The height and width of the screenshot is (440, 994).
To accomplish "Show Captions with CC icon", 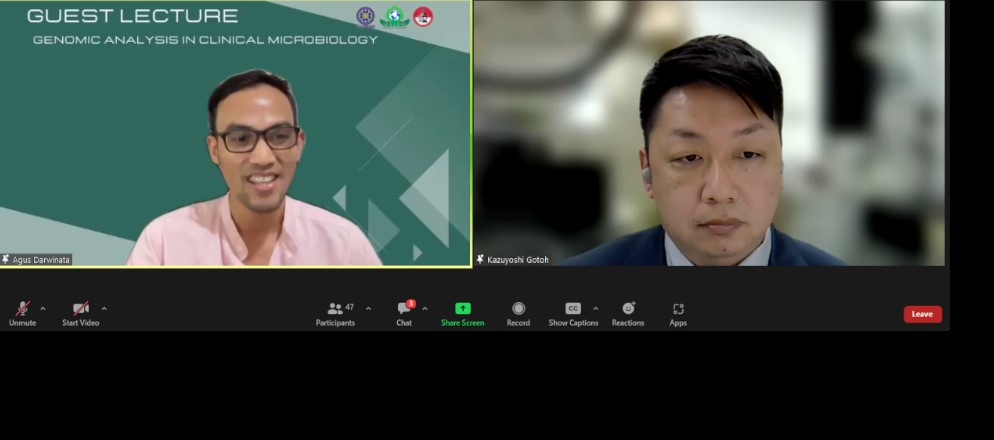I will coord(573,309).
